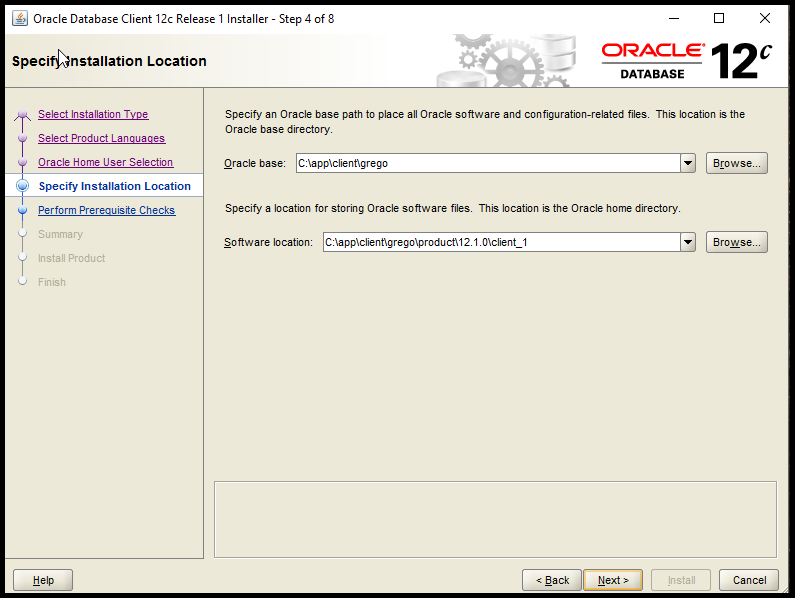795x598 pixels.
Task: Click into the Oracle base text field
Action: 488,163
